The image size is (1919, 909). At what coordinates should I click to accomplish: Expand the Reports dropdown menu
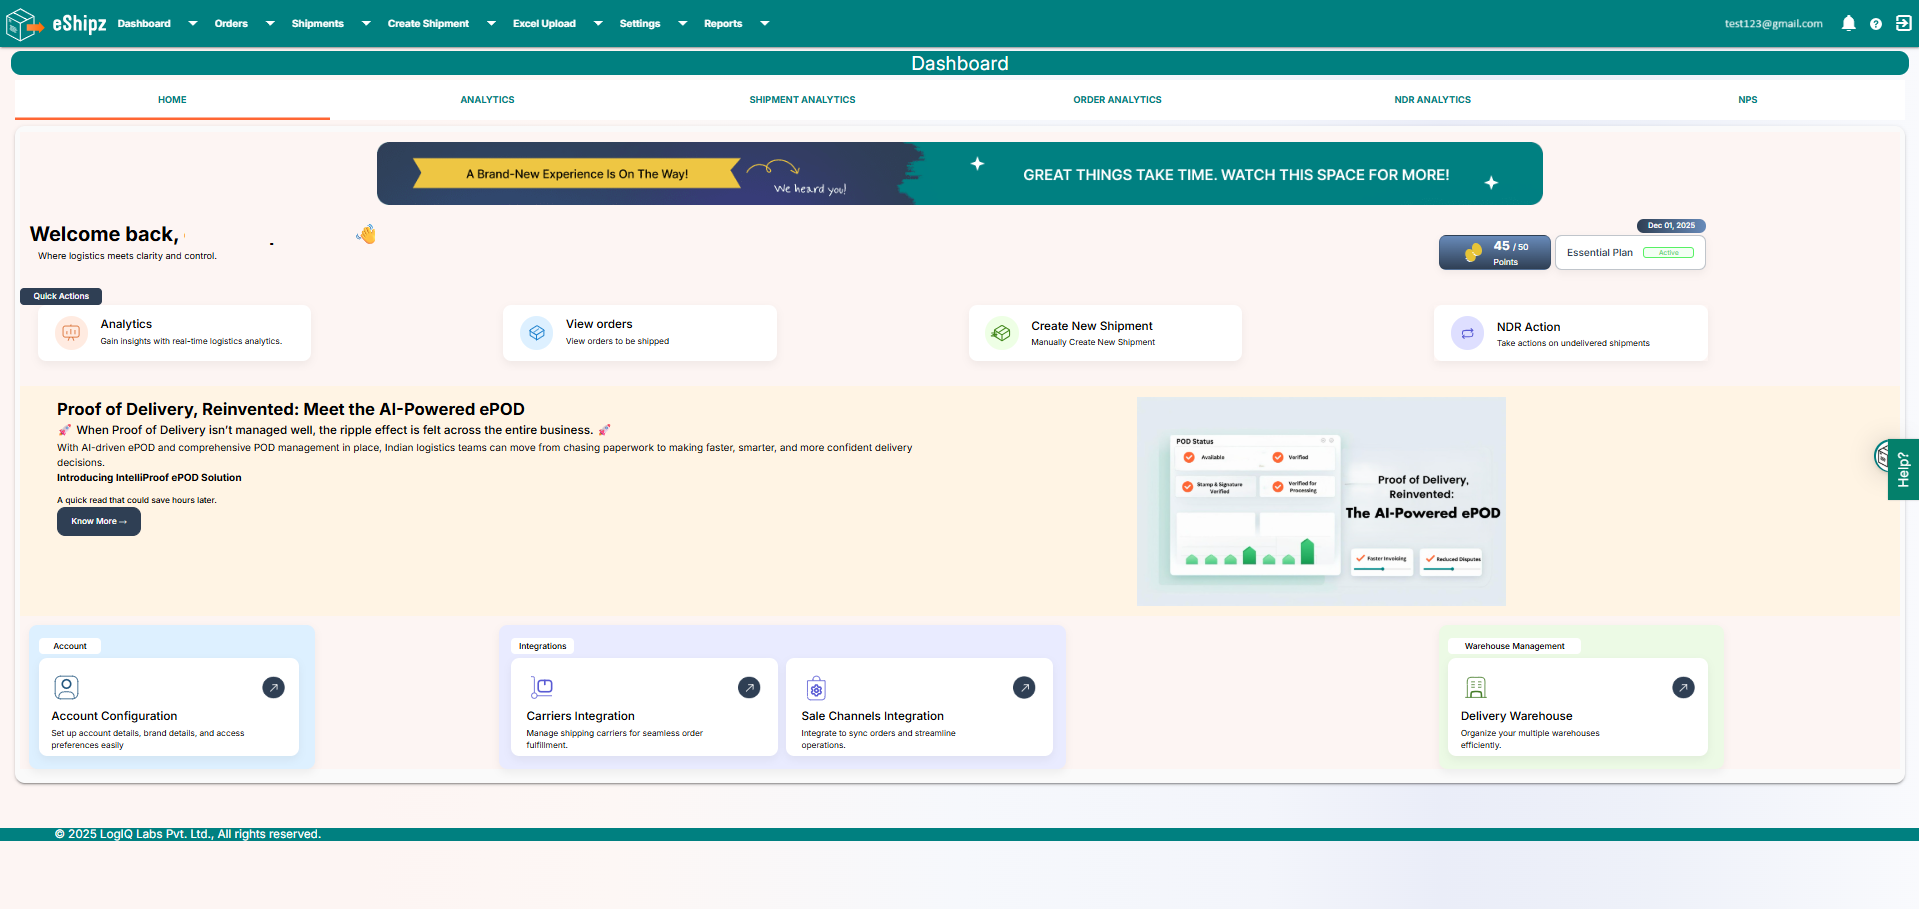(x=764, y=24)
